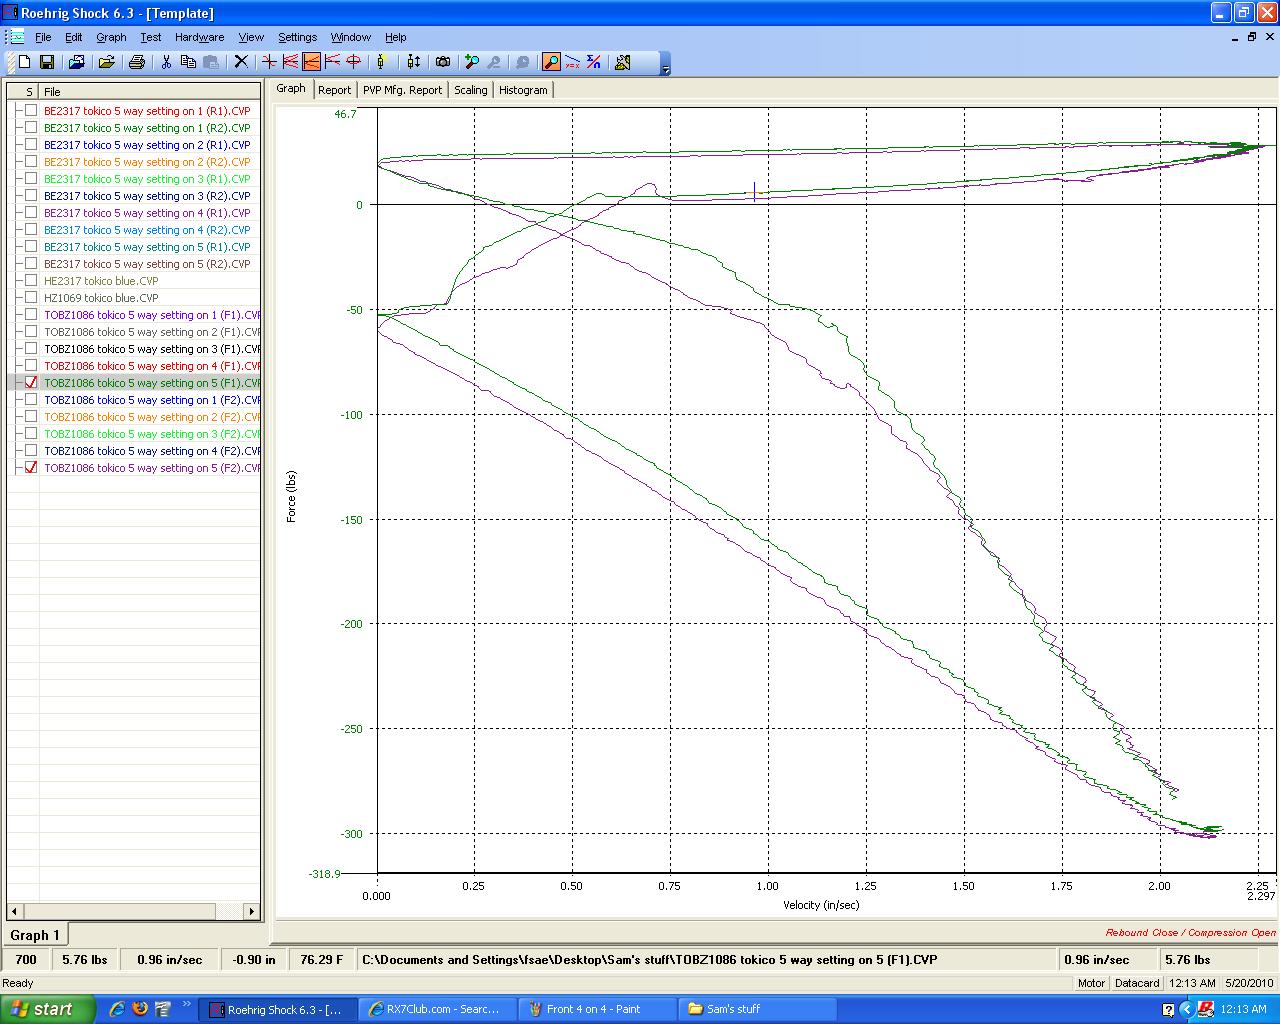Screen dimensions: 1280x1024
Task: Click the new blank document icon
Action: [24, 62]
